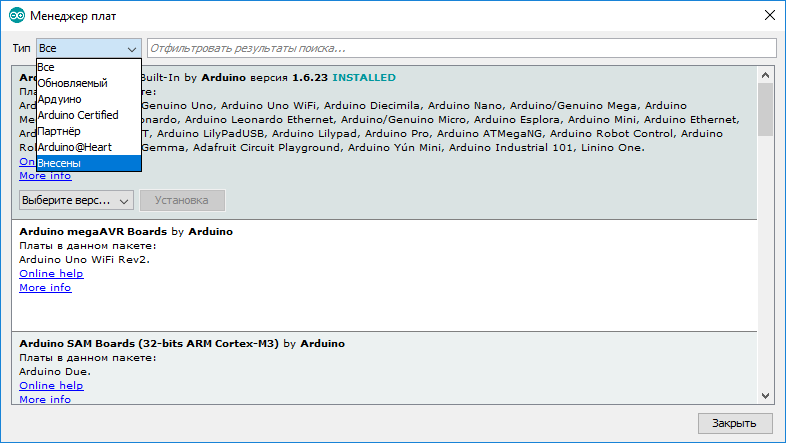Select 'Все' in the type list
The image size is (786, 443).
point(89,67)
